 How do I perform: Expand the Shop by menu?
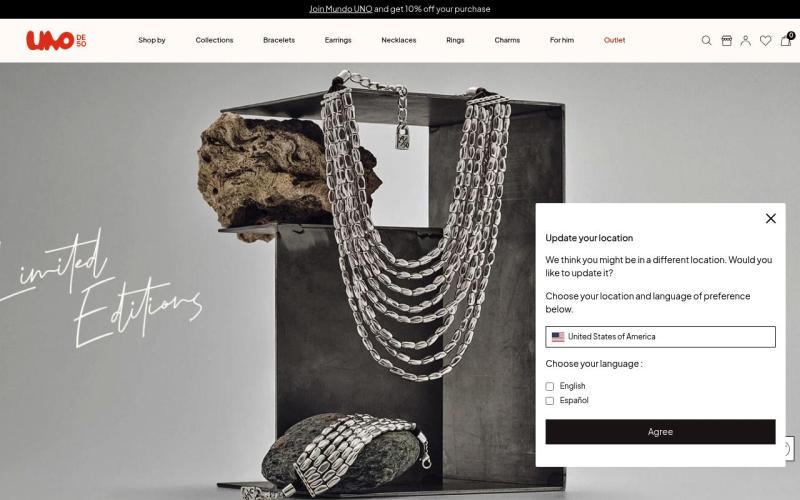(152, 40)
